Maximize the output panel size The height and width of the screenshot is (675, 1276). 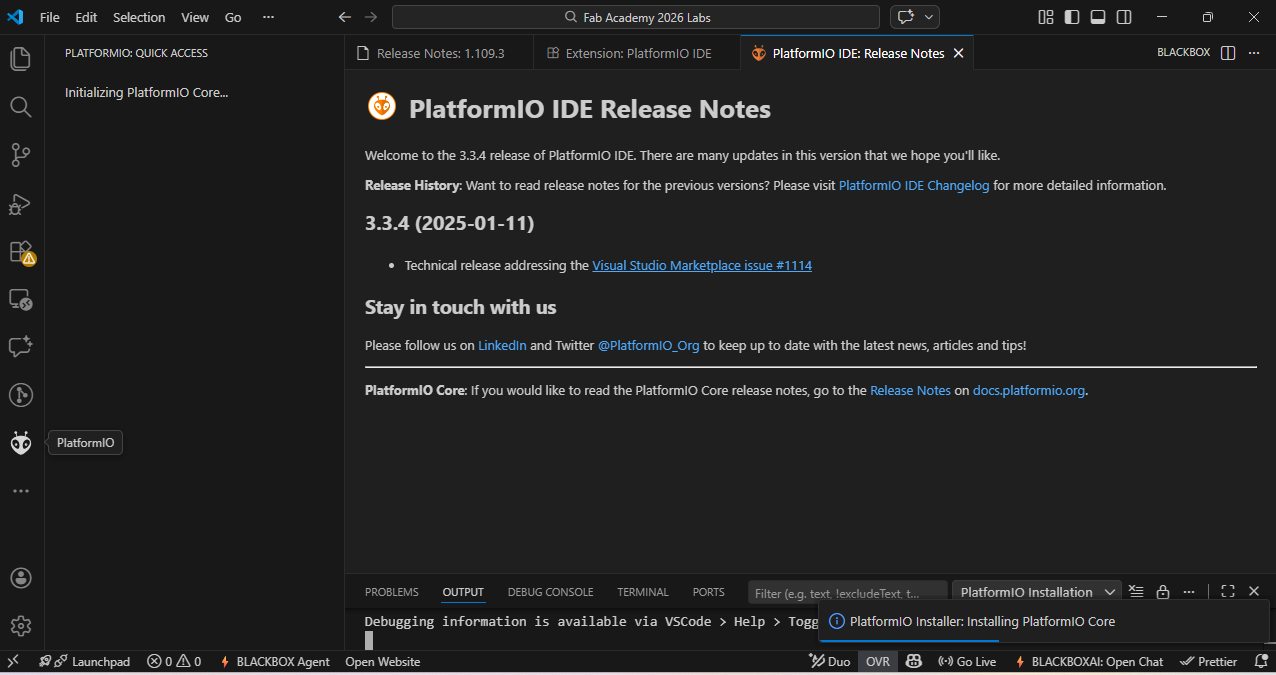point(1228,592)
